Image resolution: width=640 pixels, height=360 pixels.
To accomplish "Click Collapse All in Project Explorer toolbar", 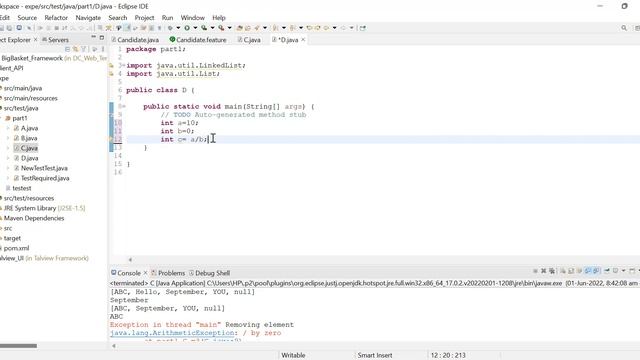I will 67,49.
